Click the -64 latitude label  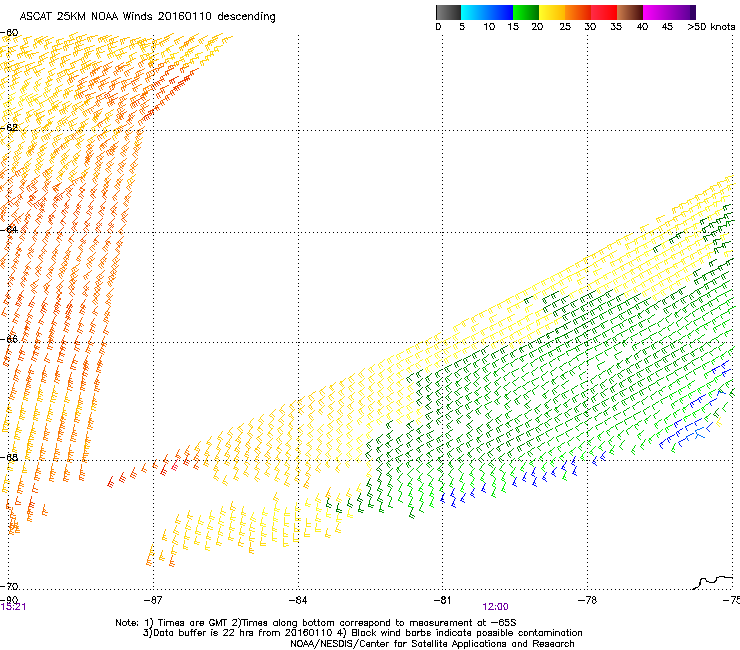coord(9,230)
